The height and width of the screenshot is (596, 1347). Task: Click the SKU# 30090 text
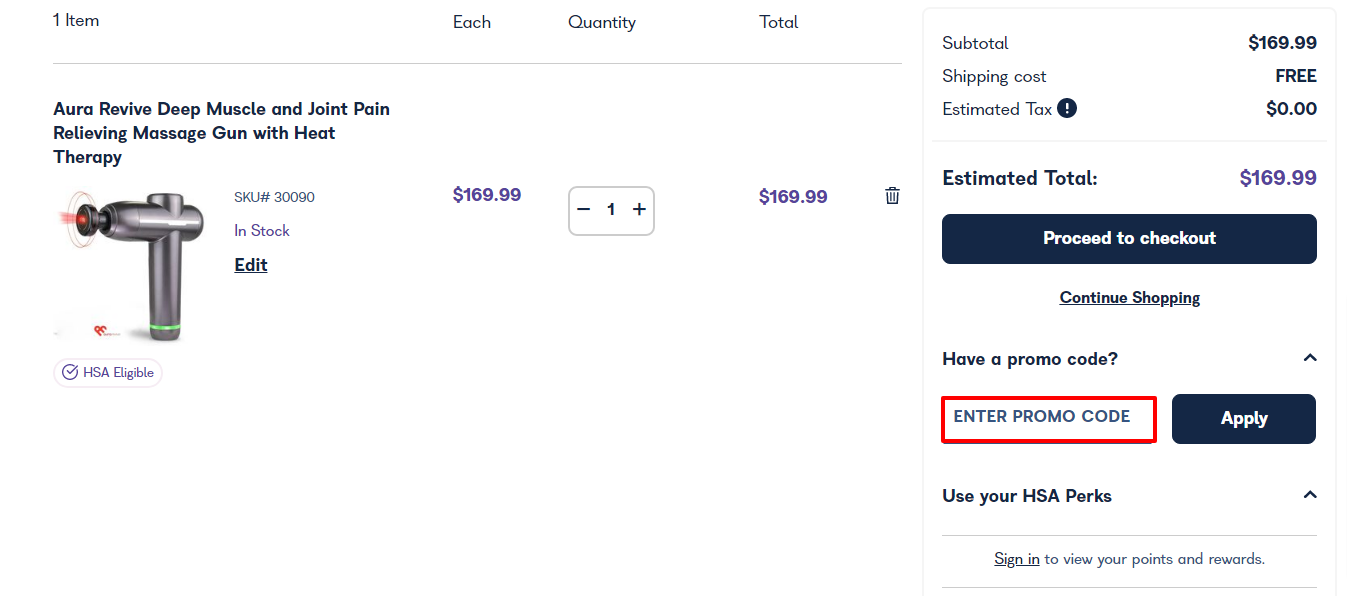(274, 197)
